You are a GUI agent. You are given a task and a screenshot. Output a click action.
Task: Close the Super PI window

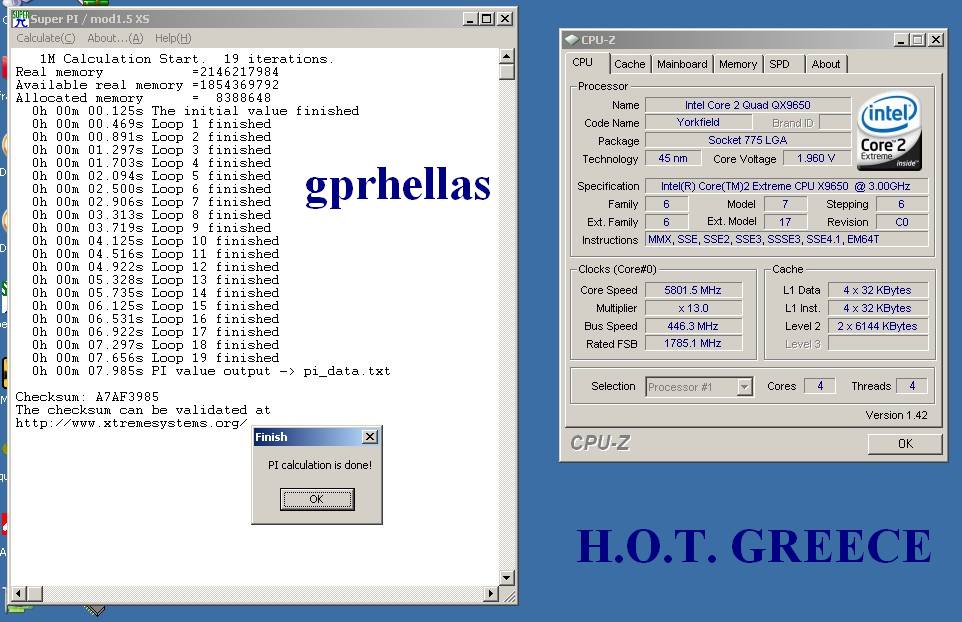click(504, 19)
